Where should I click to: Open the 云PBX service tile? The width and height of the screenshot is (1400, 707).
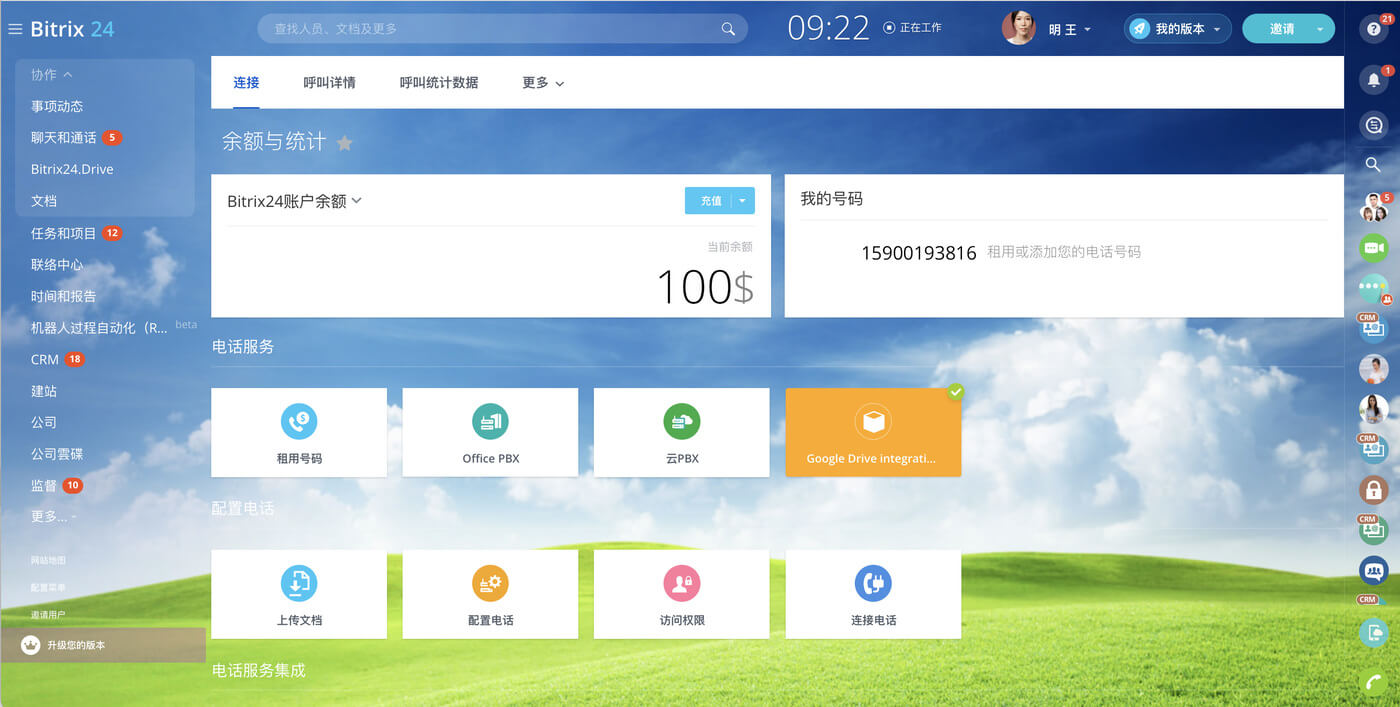pyautogui.click(x=682, y=432)
